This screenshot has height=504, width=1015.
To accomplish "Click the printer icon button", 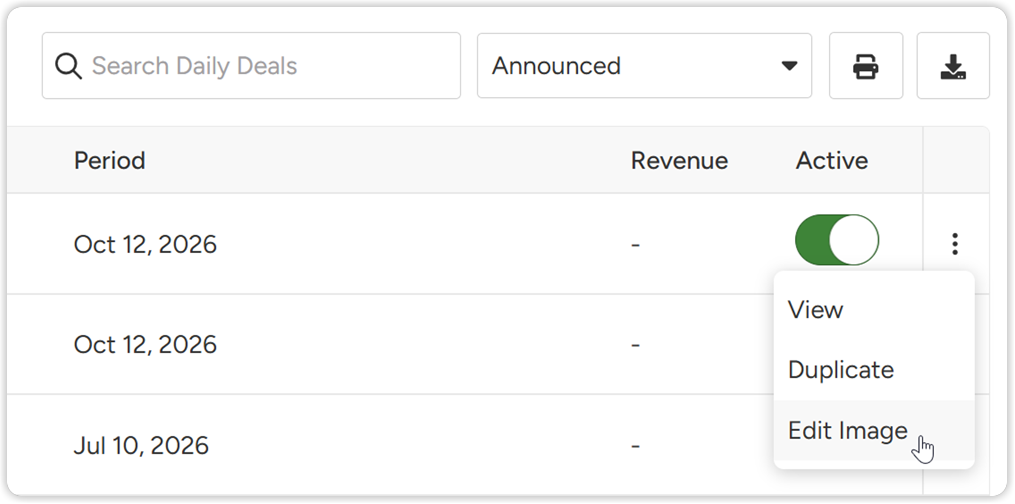I will (866, 66).
